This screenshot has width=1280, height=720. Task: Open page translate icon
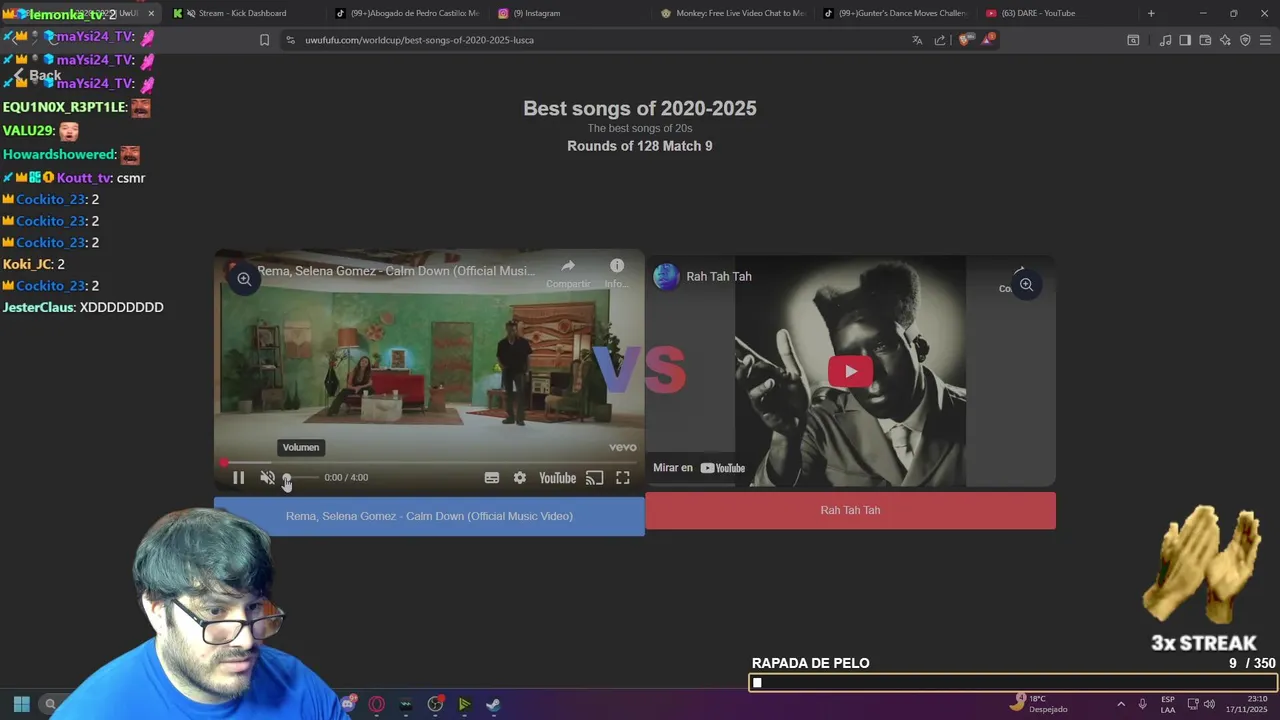point(917,40)
